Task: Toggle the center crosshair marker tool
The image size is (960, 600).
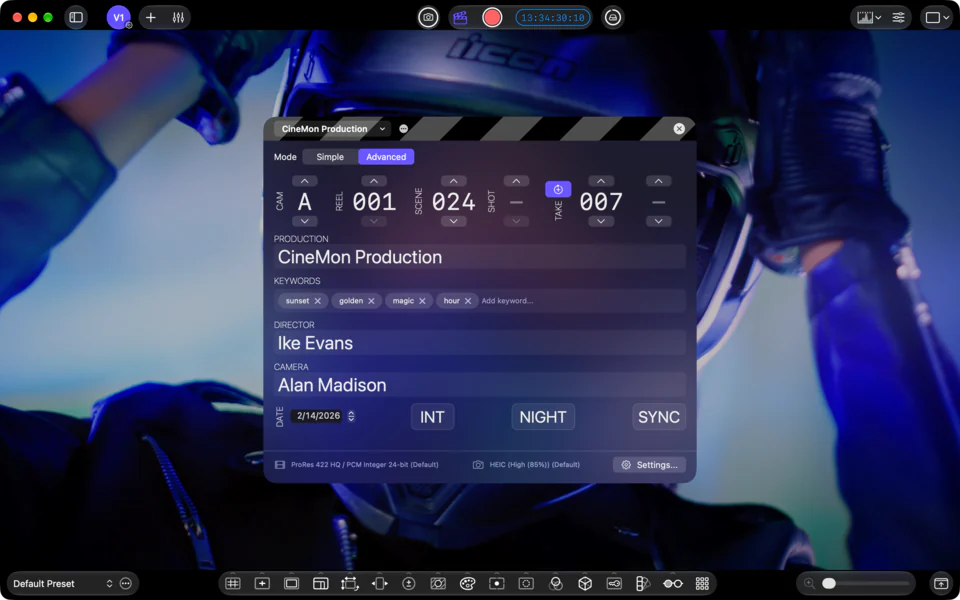Action: (262, 583)
